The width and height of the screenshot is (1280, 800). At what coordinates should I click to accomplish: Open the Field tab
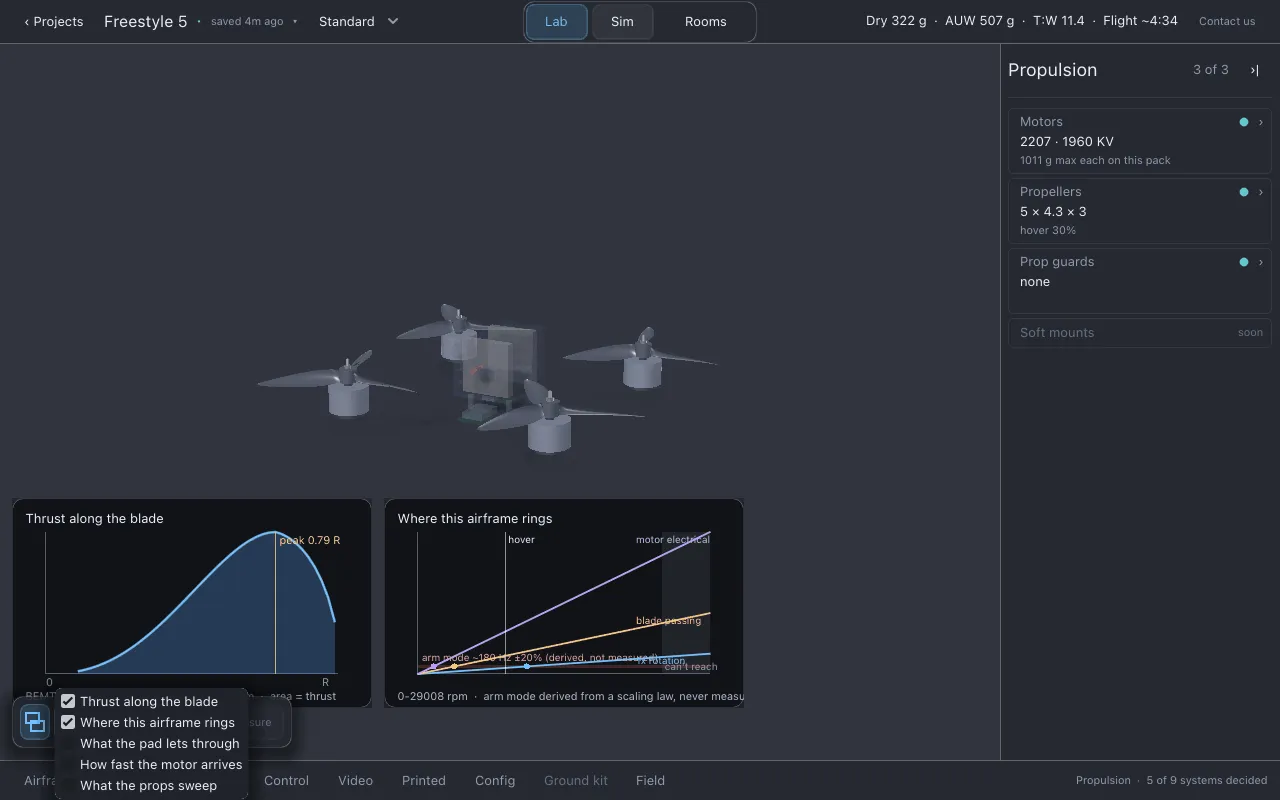coord(650,780)
